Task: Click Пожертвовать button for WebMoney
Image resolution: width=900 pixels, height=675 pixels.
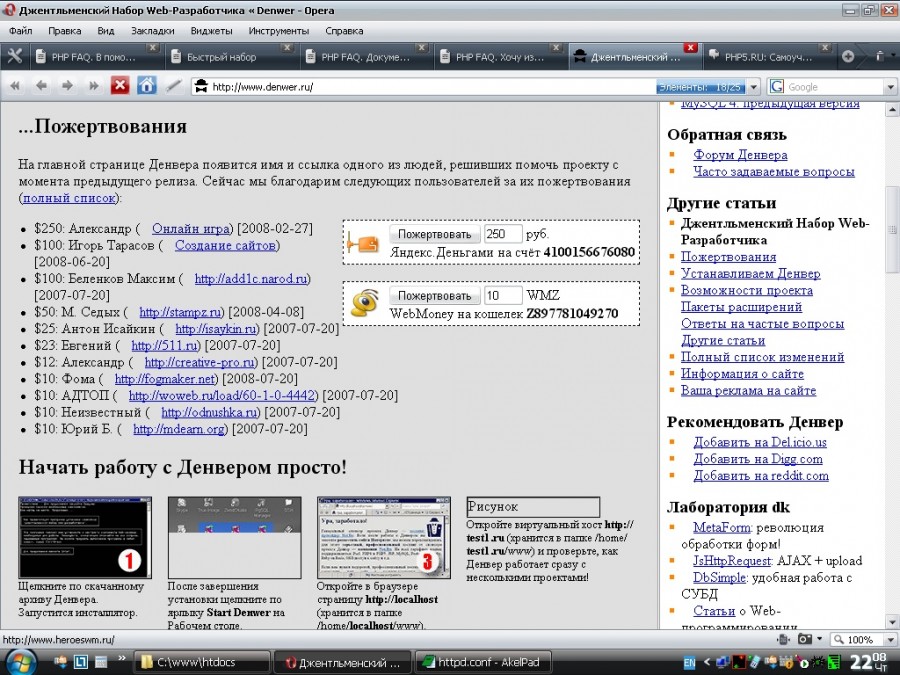Action: pyautogui.click(x=435, y=296)
